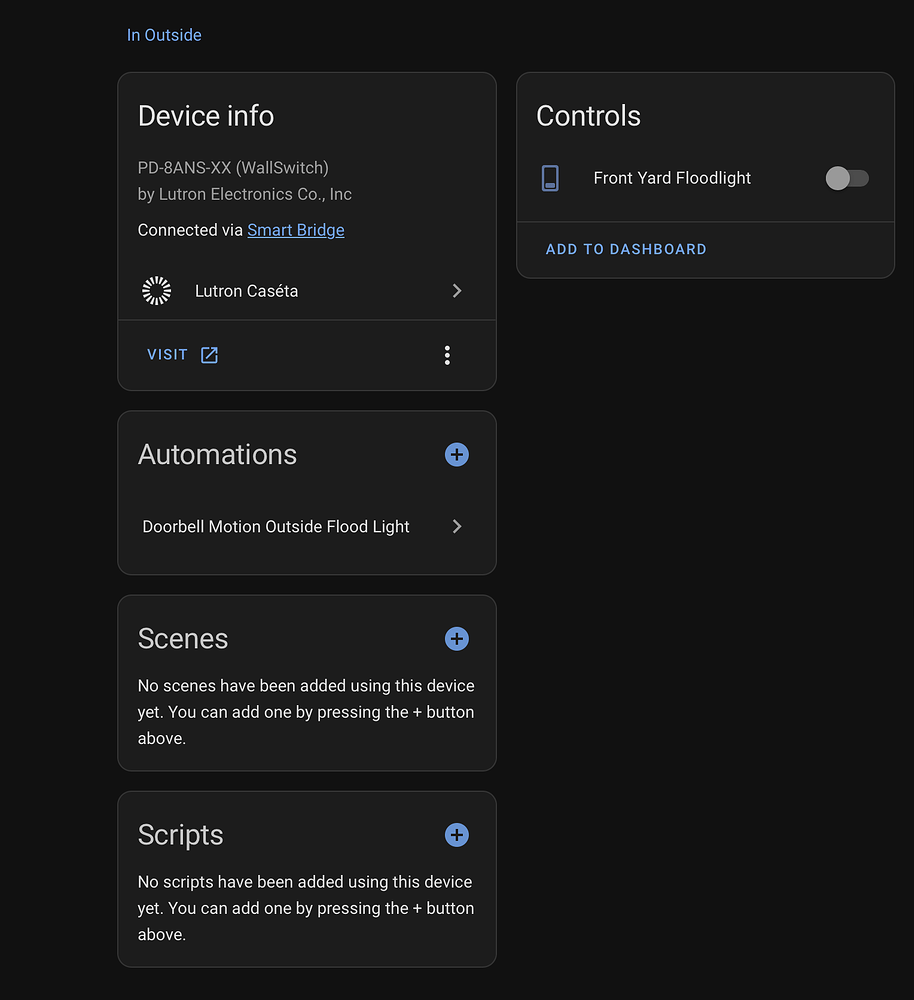Click the Controls card heading

coord(588,116)
